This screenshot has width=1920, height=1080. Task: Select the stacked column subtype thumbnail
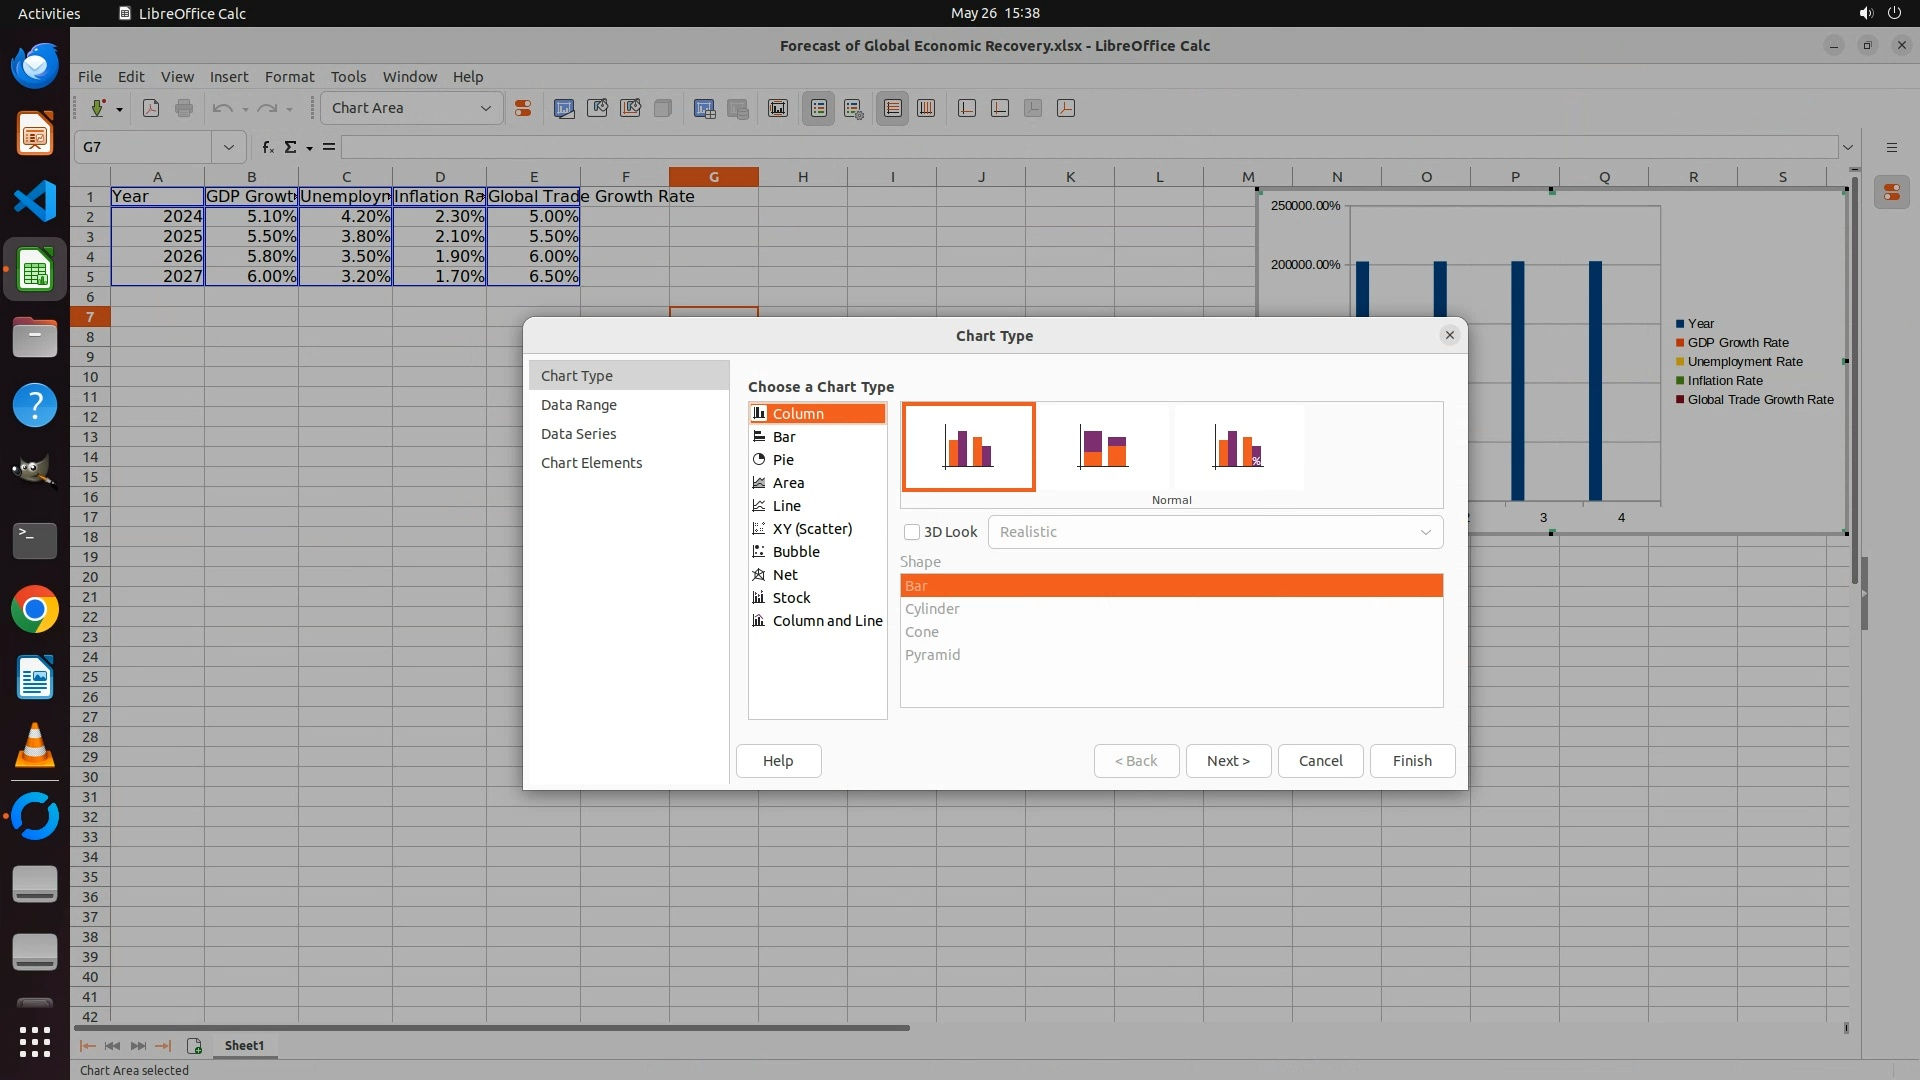(1103, 447)
